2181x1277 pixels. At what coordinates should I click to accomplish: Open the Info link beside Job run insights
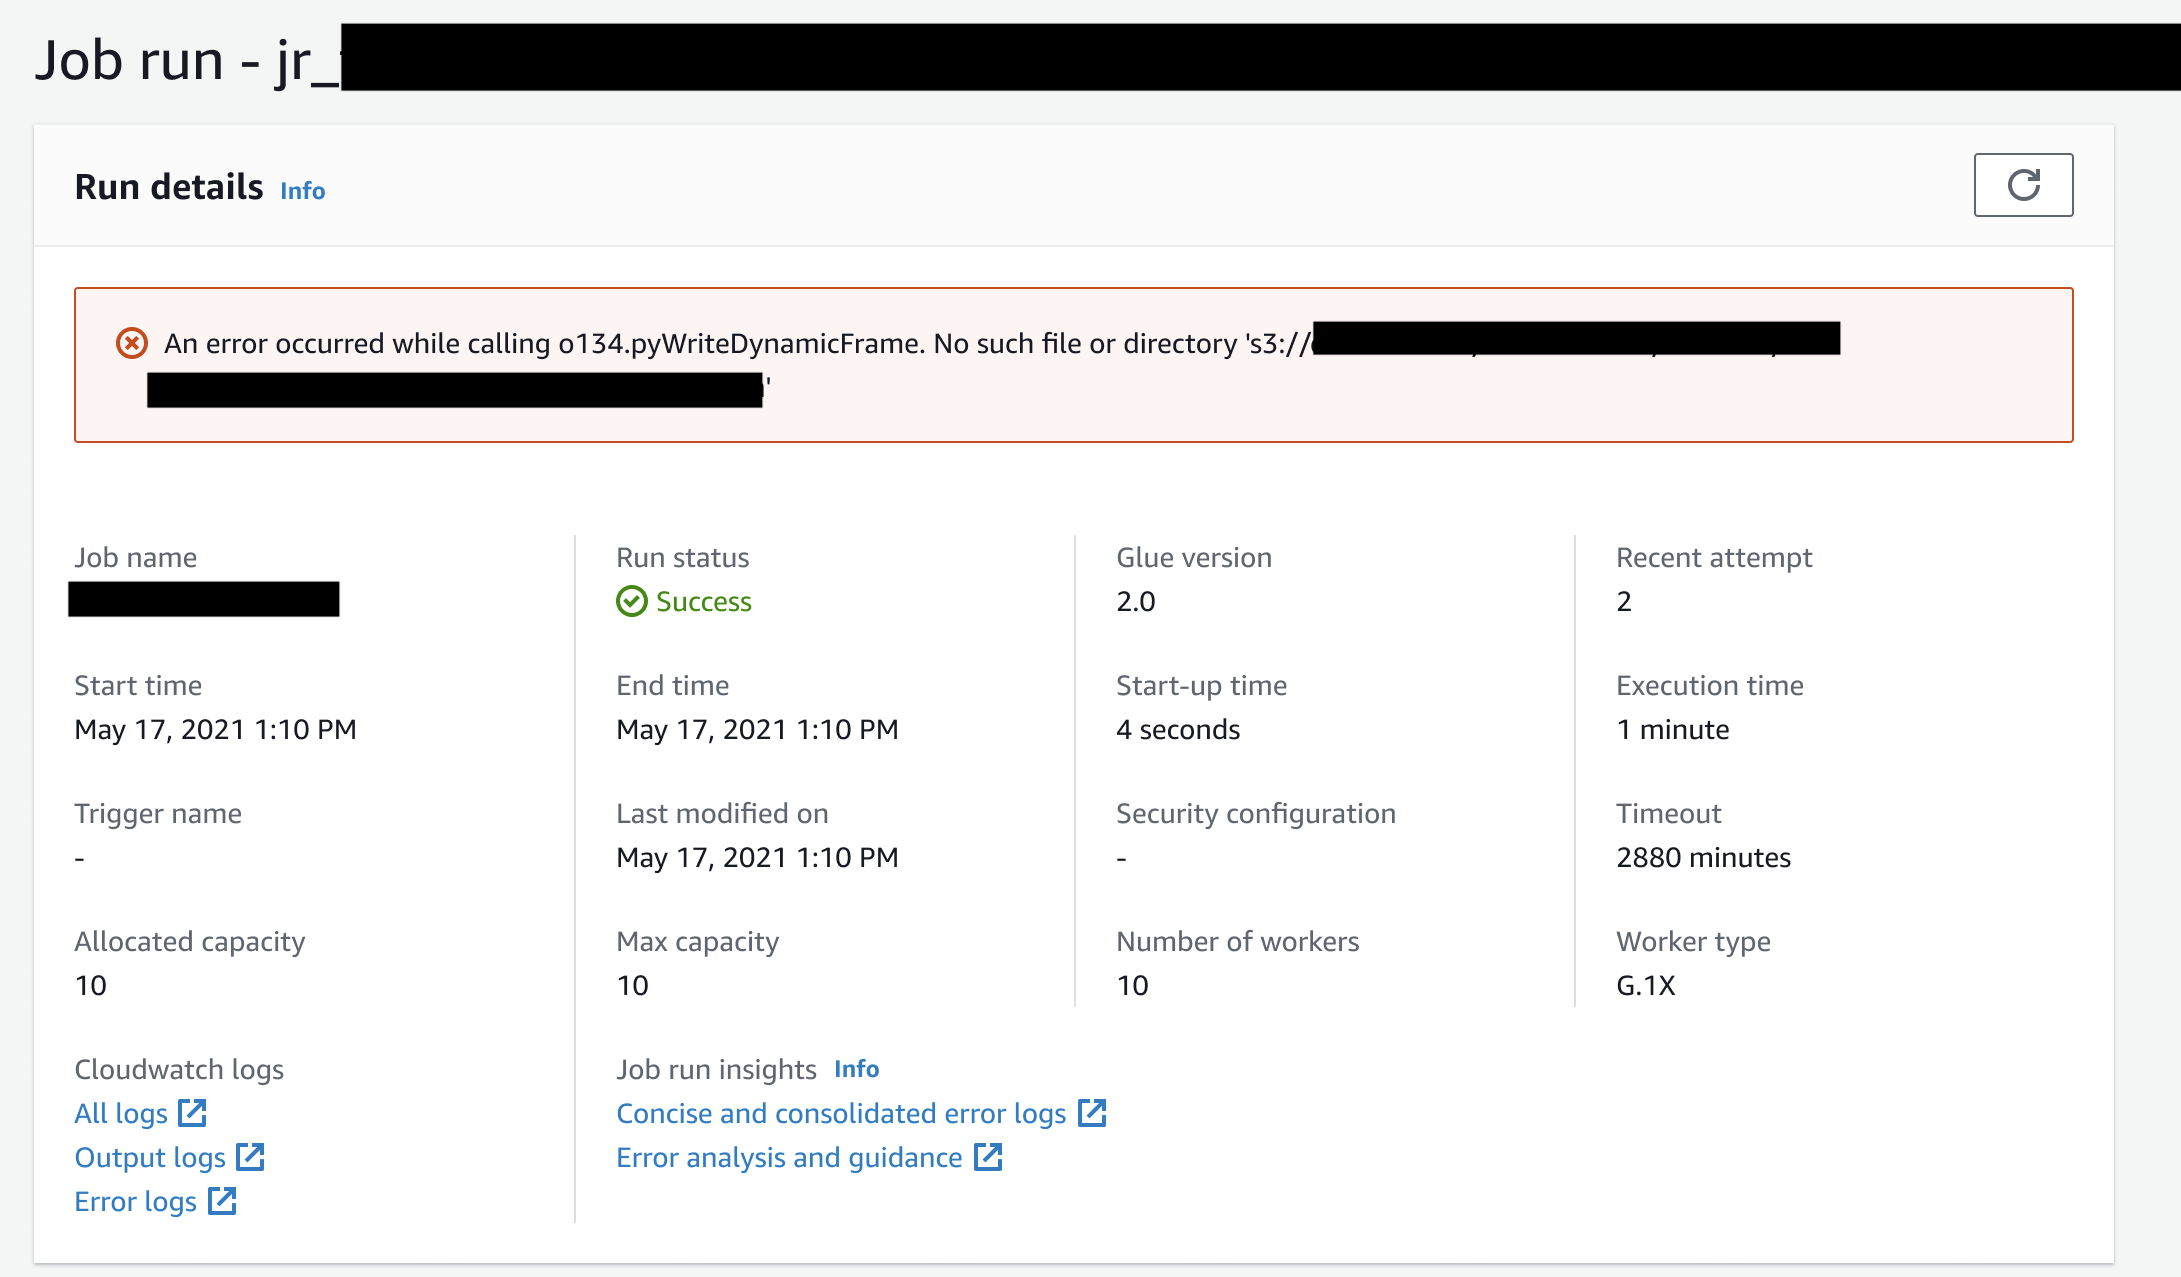[856, 1068]
